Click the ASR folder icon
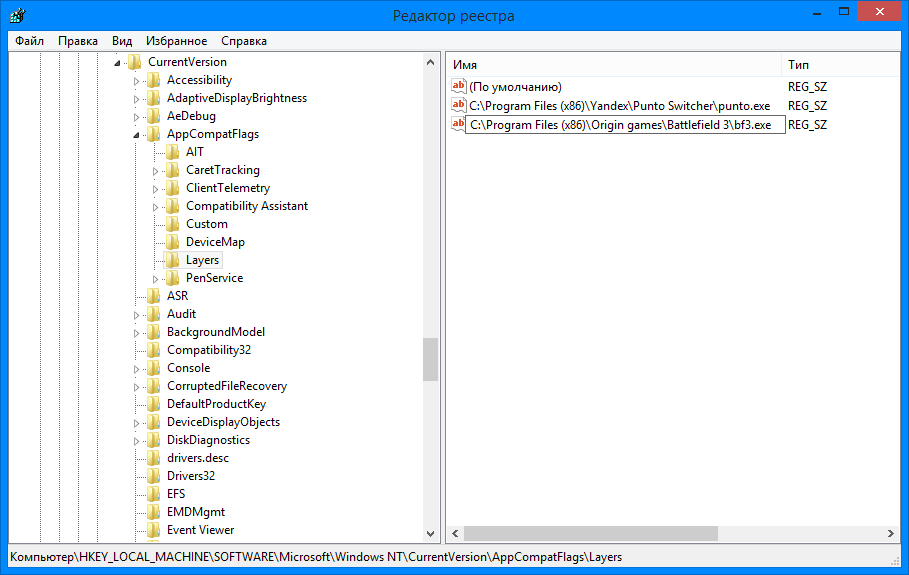 (154, 295)
